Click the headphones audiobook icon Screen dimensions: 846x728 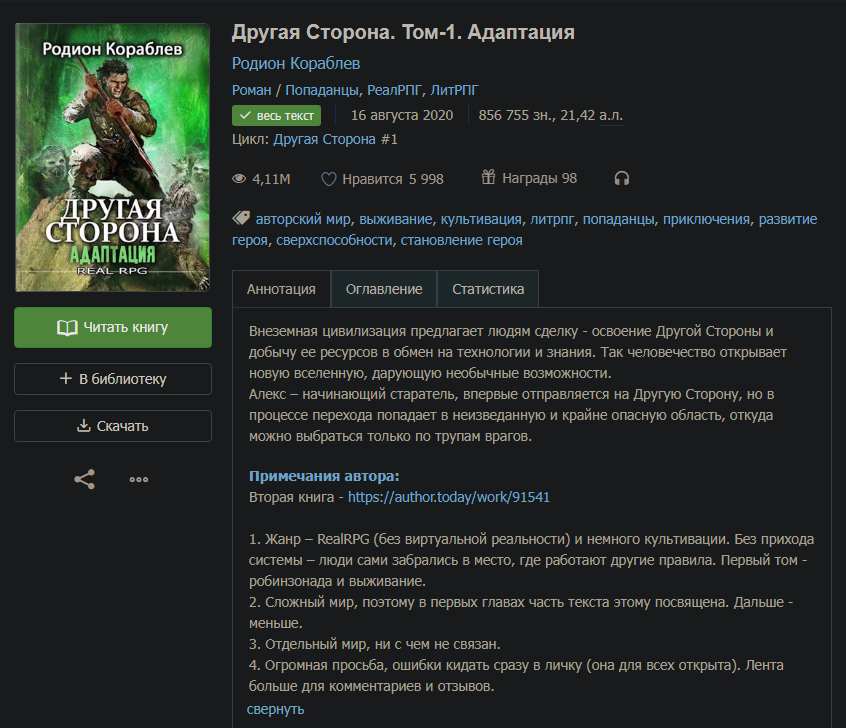pyautogui.click(x=622, y=179)
